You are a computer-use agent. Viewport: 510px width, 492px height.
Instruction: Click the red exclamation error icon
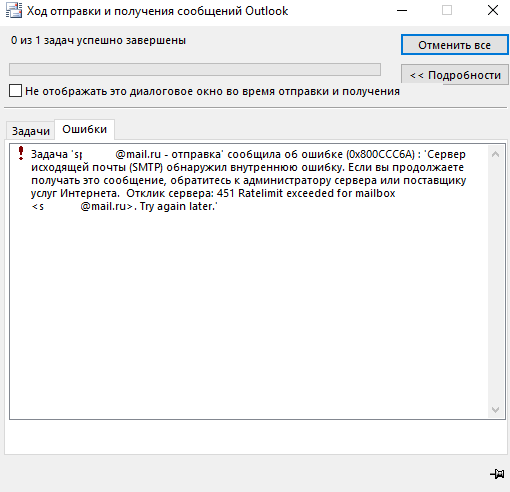(21, 153)
